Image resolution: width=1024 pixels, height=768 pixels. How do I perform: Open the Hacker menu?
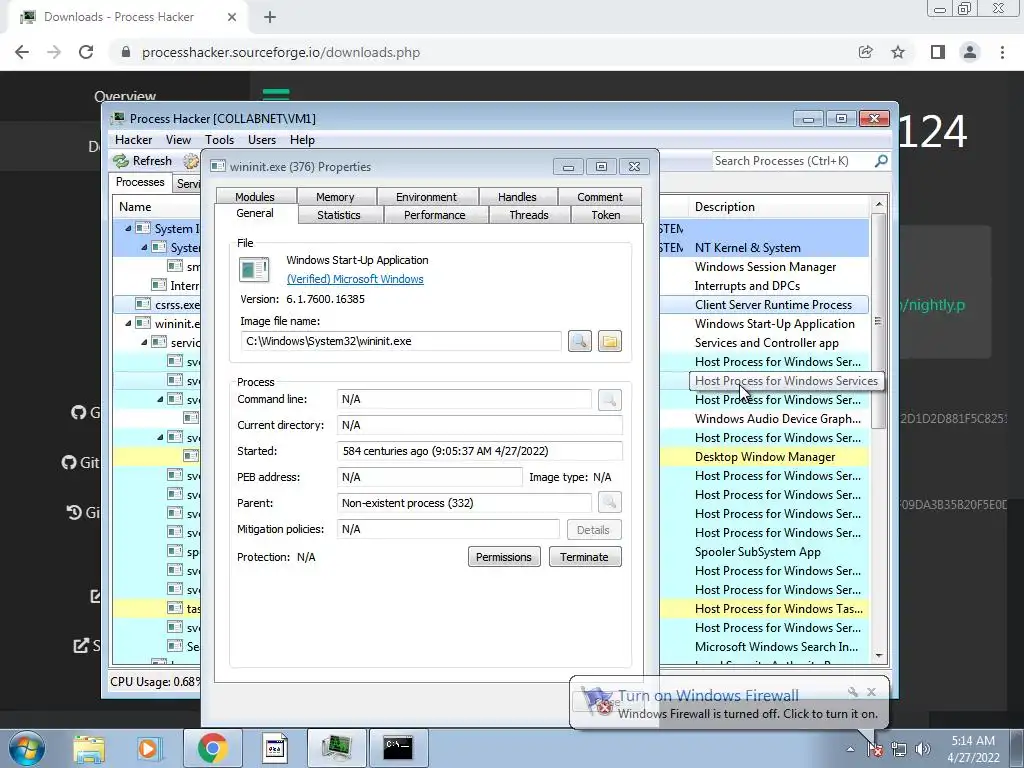(133, 140)
